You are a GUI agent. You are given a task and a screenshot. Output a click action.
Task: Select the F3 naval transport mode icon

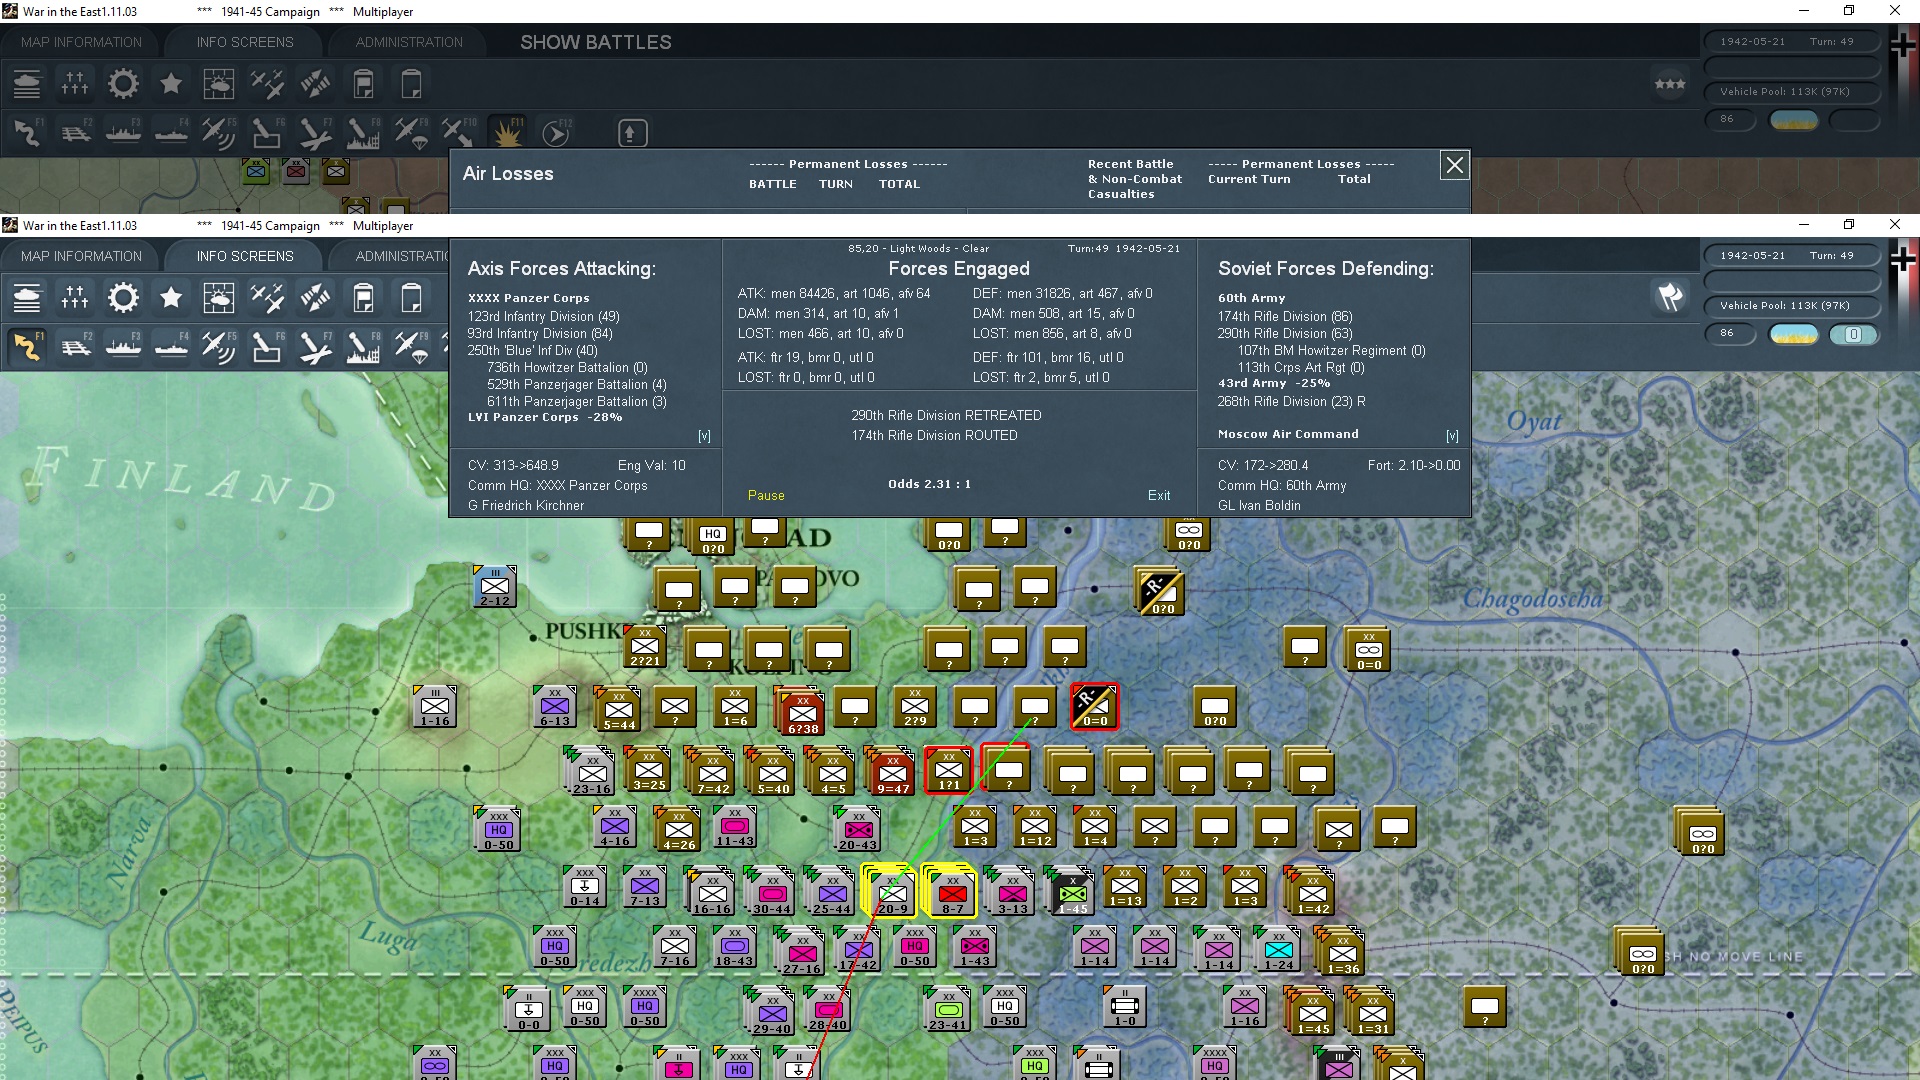point(125,347)
